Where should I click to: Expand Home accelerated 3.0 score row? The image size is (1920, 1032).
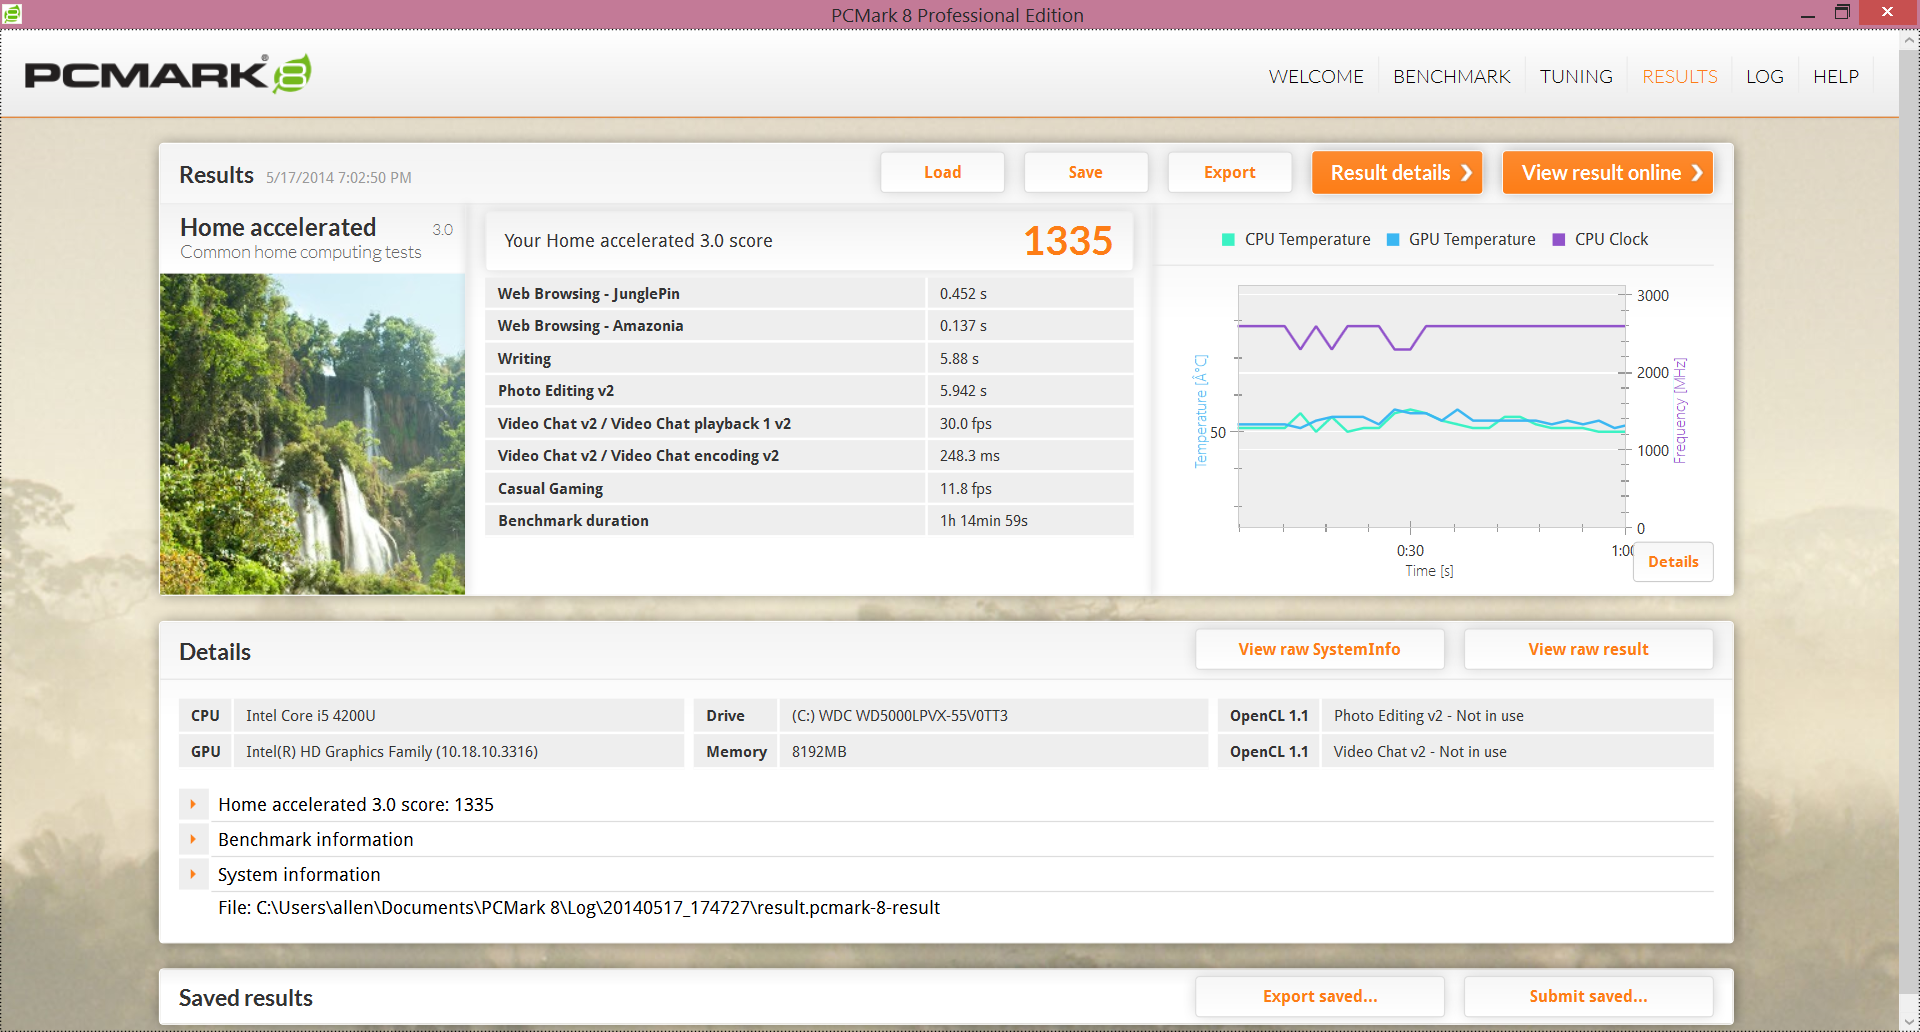193,804
